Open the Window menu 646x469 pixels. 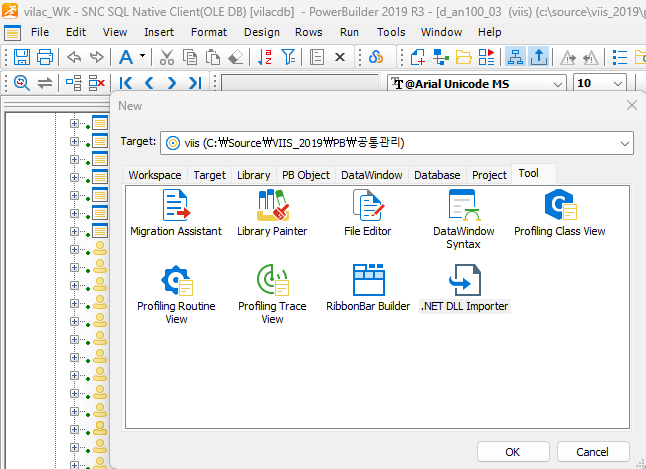click(441, 32)
